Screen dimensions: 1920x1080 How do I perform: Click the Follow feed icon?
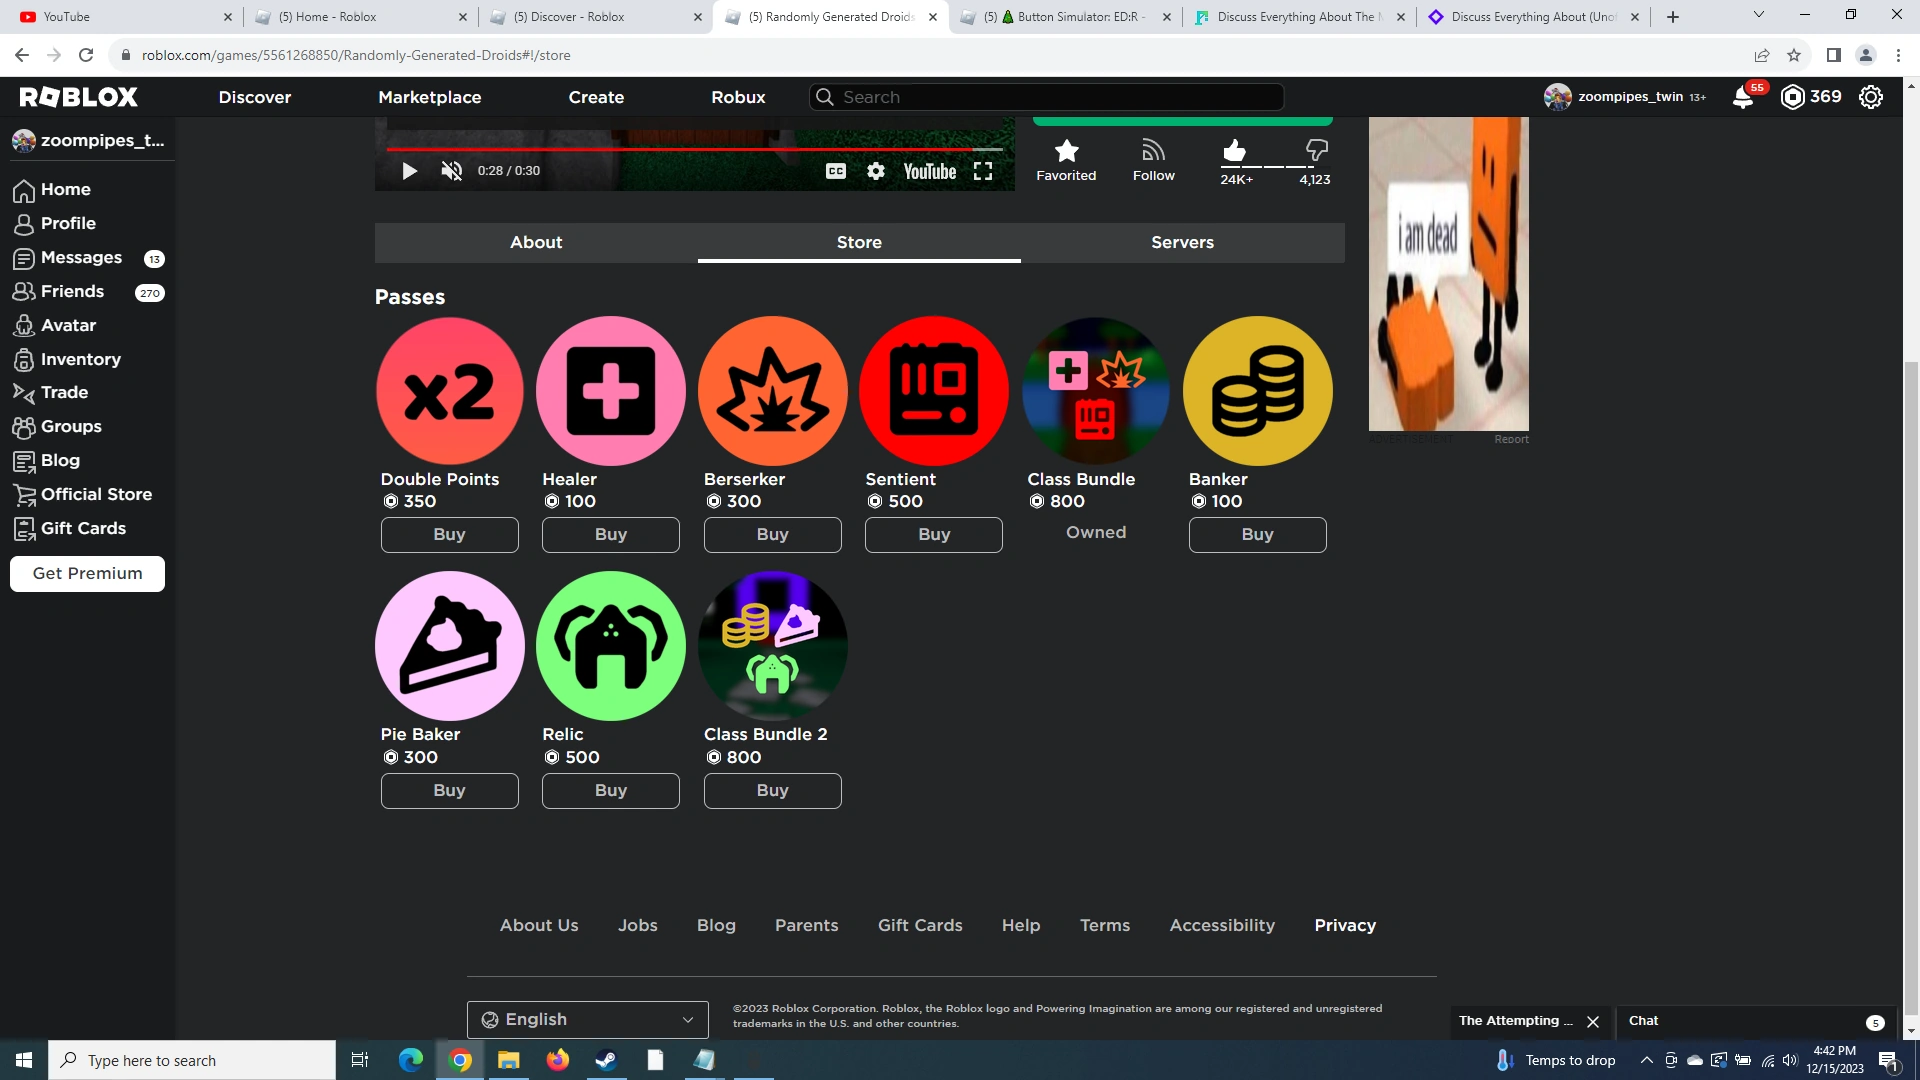(x=1153, y=151)
